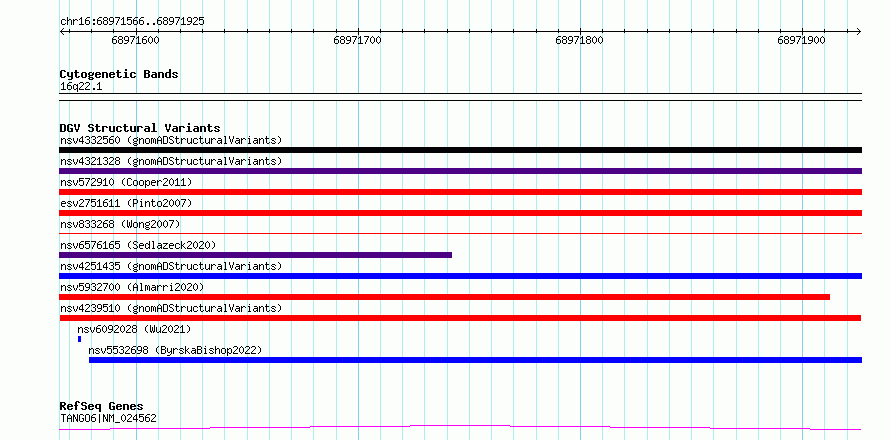Click the ruler's right arrowhead
Screen dimensions: 890x440
(x=859, y=31)
